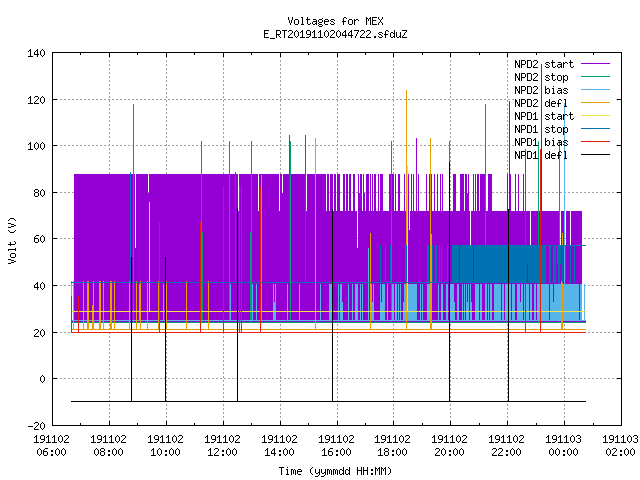Click the NPD2 defl orange legend line
640x480 pixels.
[595, 103]
